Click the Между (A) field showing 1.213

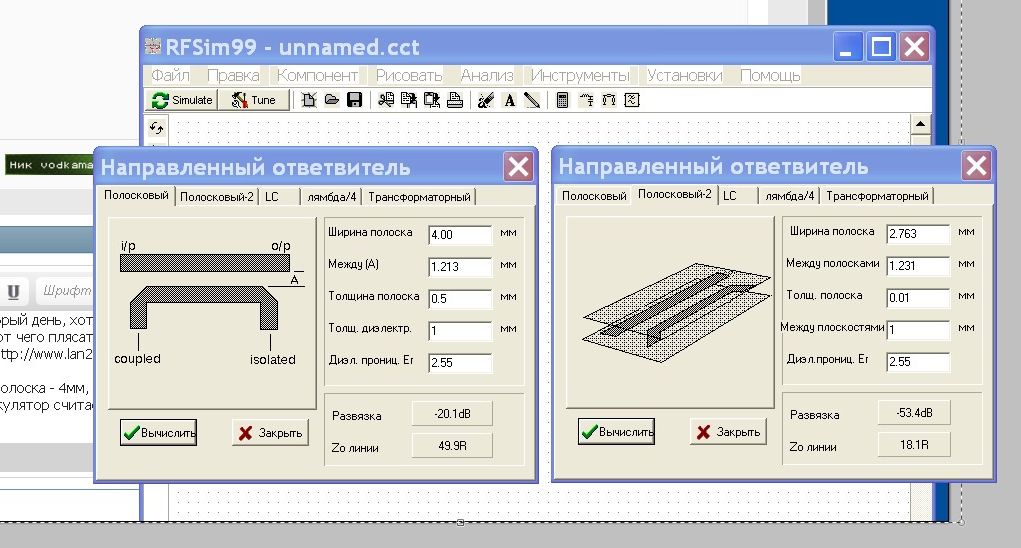[460, 267]
